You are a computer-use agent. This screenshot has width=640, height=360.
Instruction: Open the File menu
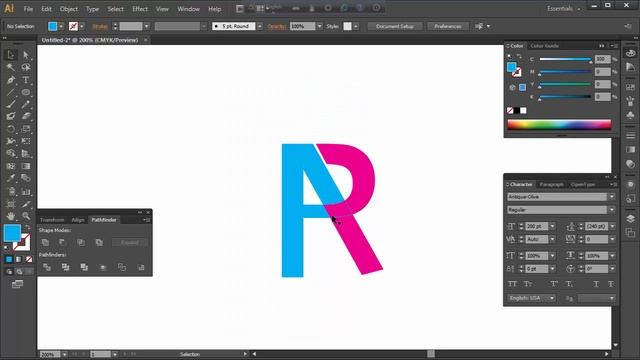click(28, 9)
